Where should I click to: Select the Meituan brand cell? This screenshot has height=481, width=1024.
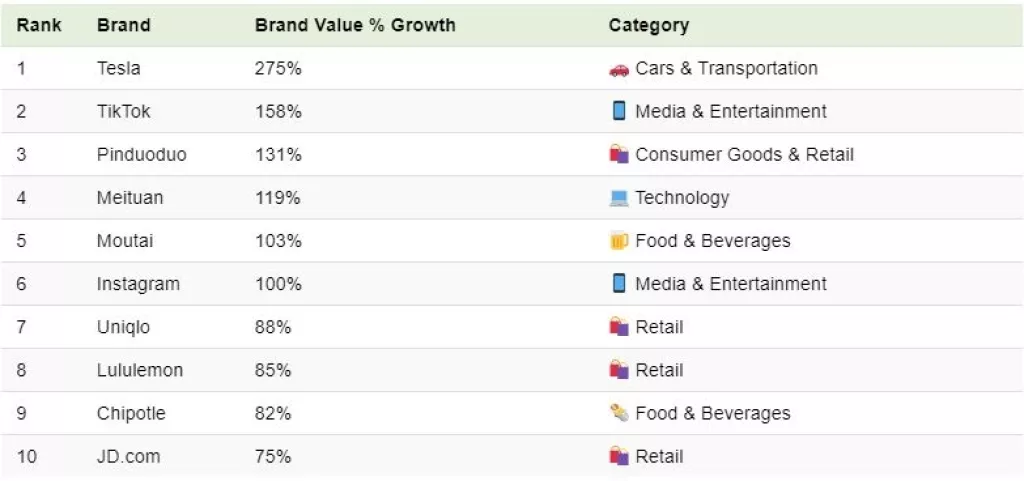point(129,198)
